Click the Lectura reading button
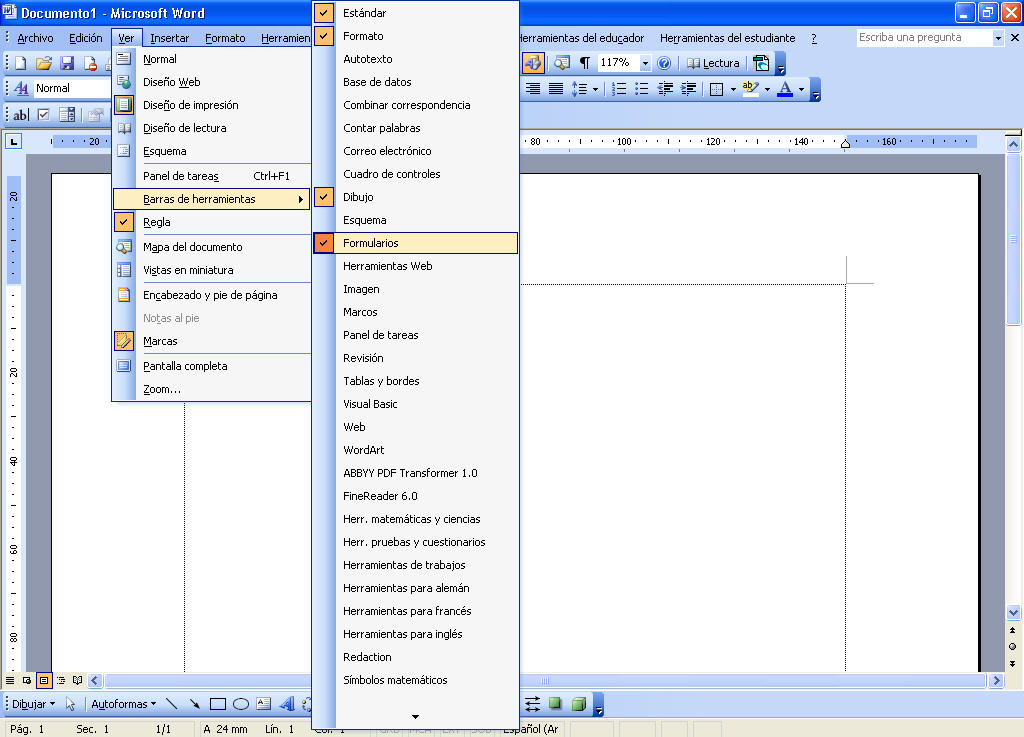 (713, 63)
